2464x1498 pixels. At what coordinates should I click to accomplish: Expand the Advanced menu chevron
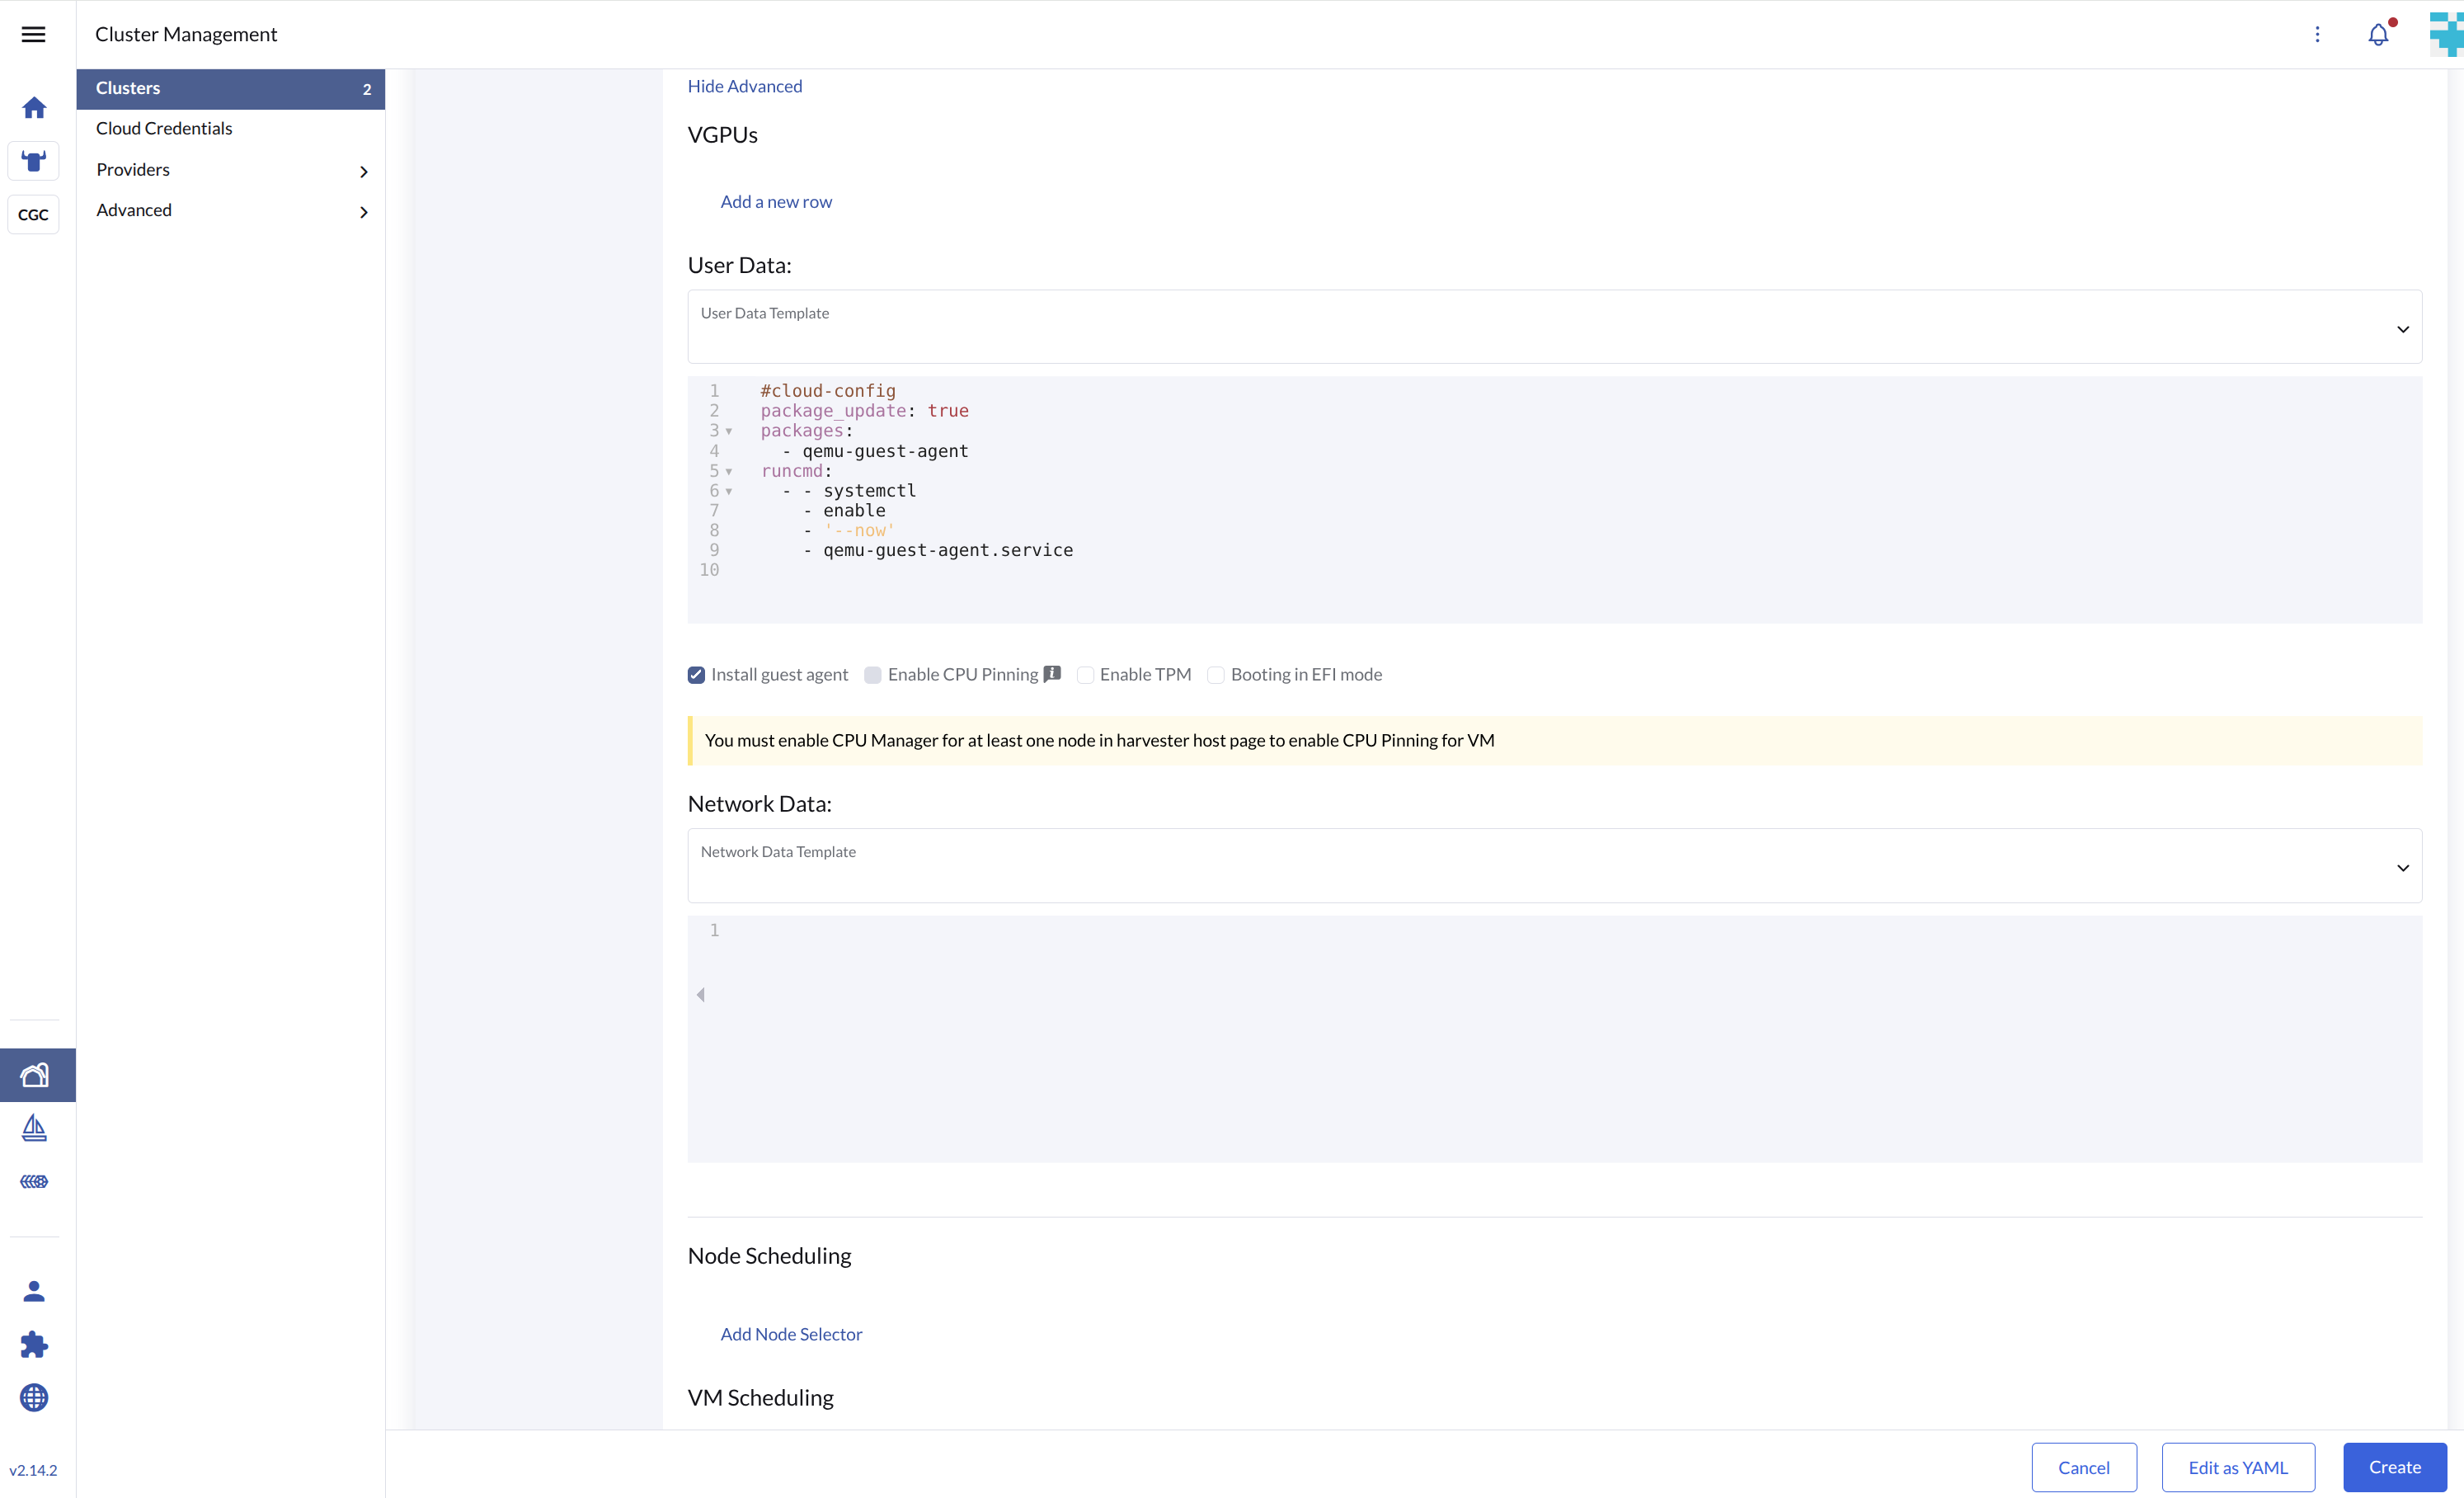click(364, 212)
